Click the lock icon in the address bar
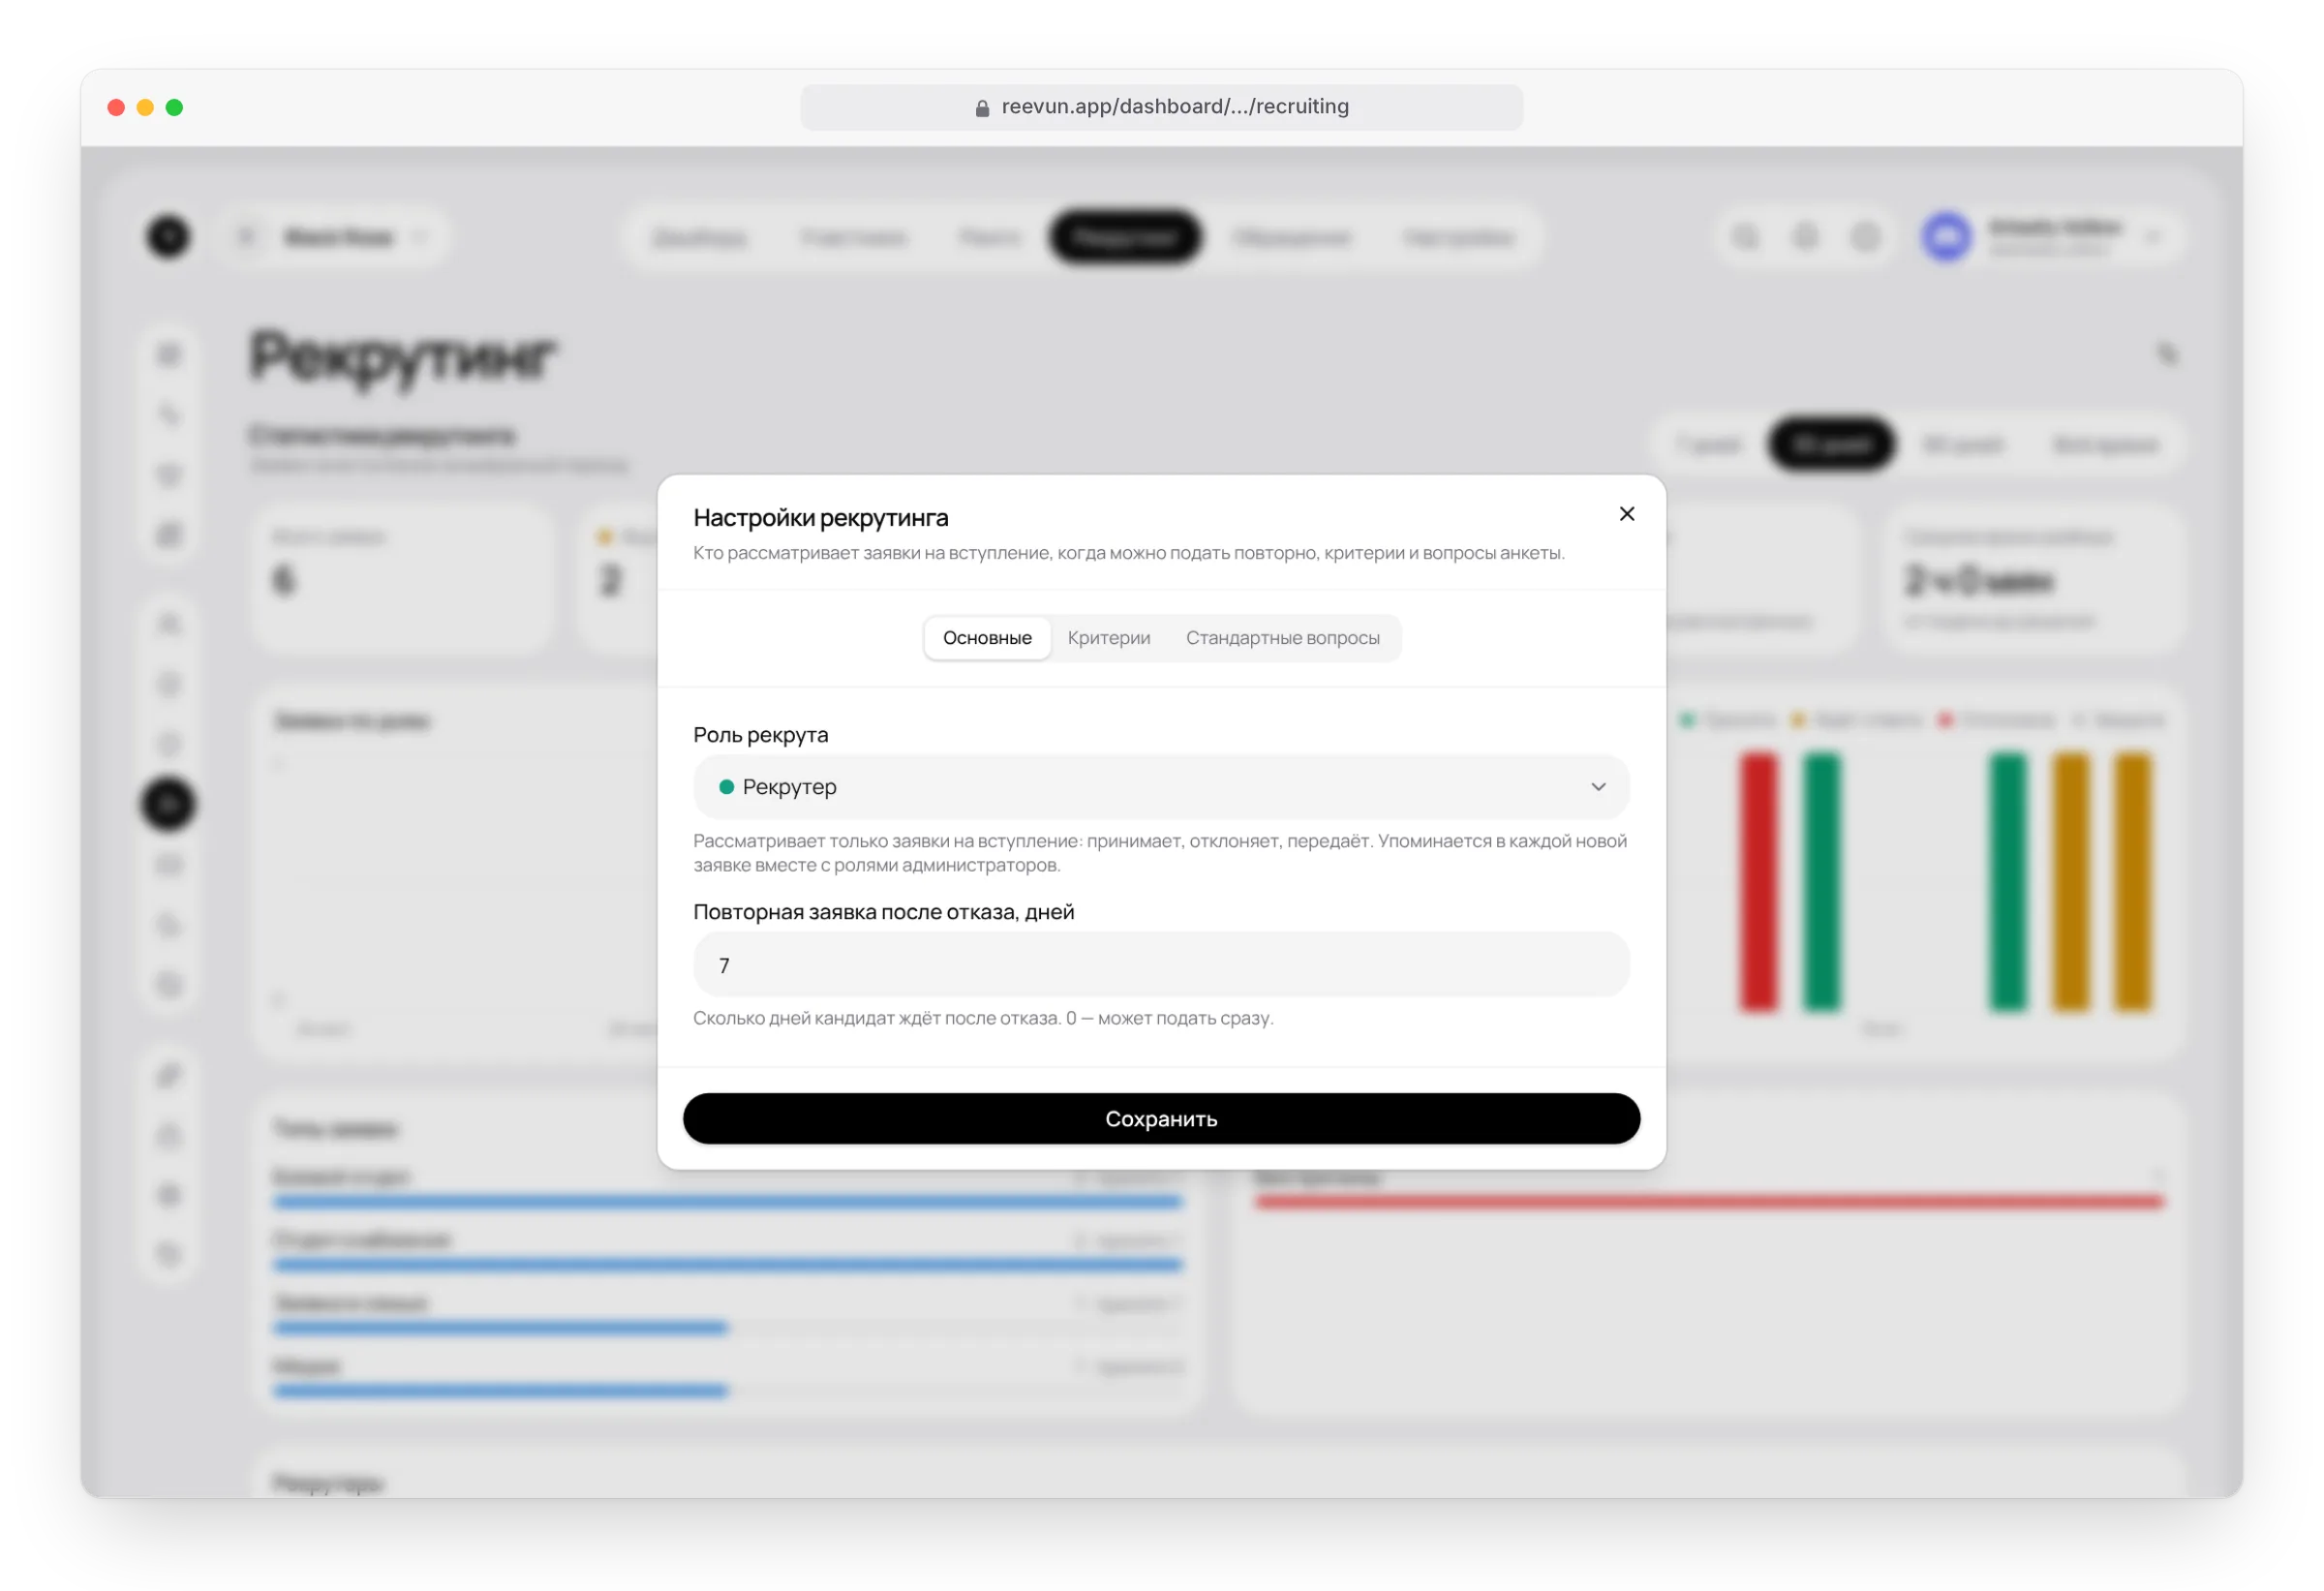Screen dimensions: 2324x1591 [982, 108]
